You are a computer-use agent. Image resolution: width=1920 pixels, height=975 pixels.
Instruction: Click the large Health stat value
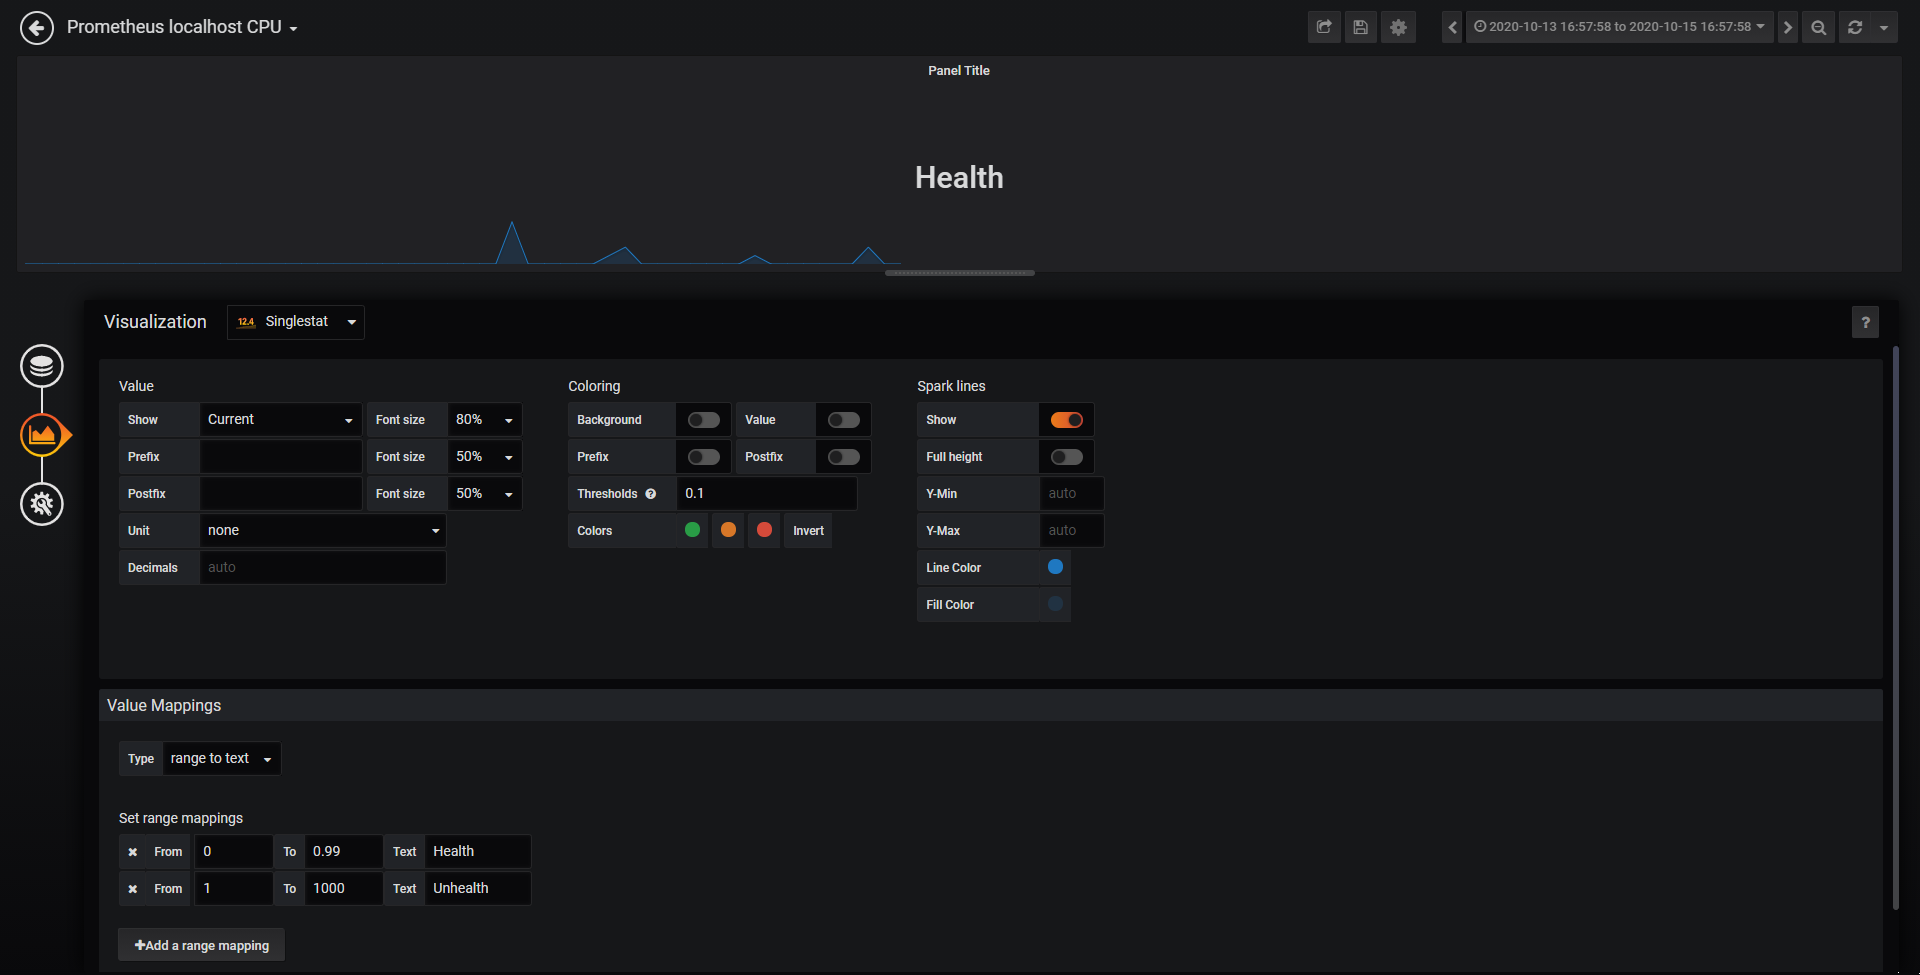(x=959, y=178)
